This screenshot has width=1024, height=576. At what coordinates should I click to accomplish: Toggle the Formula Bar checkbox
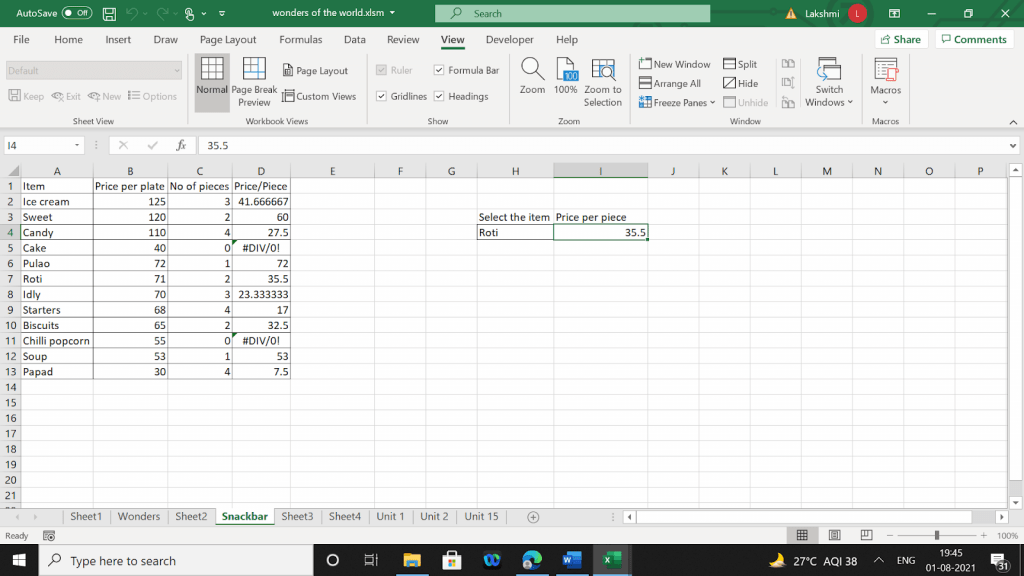pyautogui.click(x=439, y=71)
